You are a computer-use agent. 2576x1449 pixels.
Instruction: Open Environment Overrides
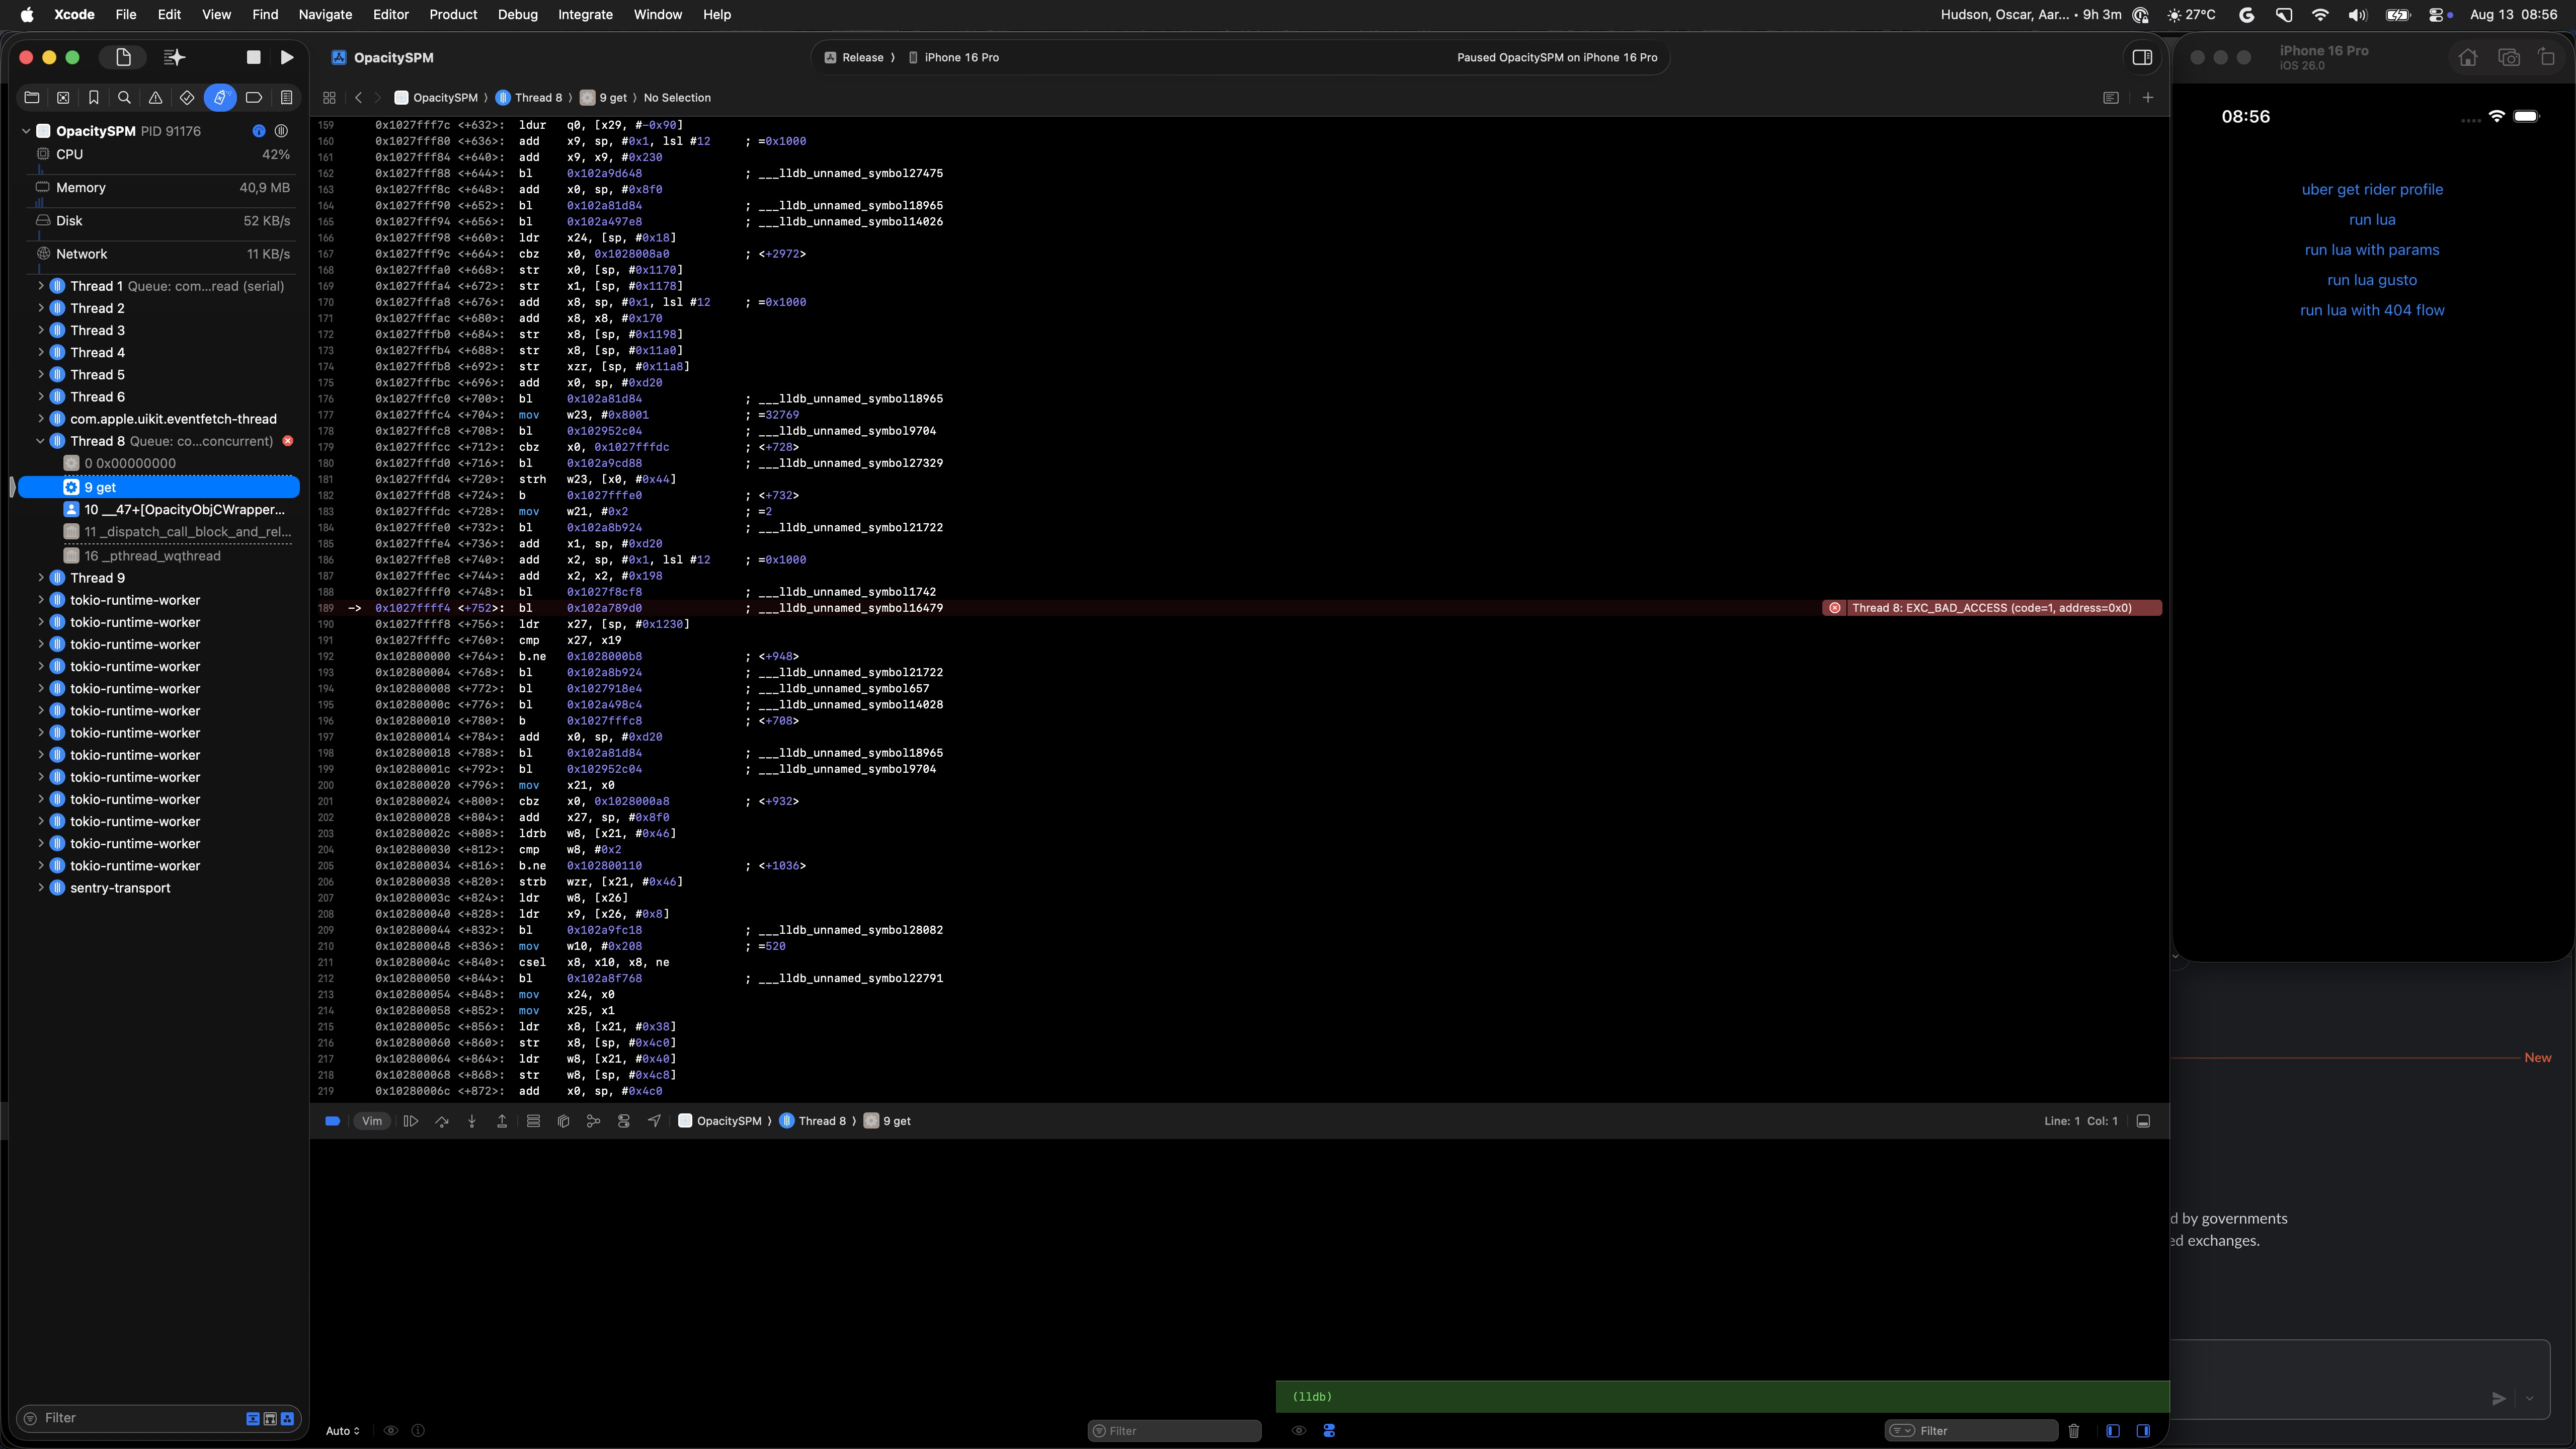[x=624, y=1121]
